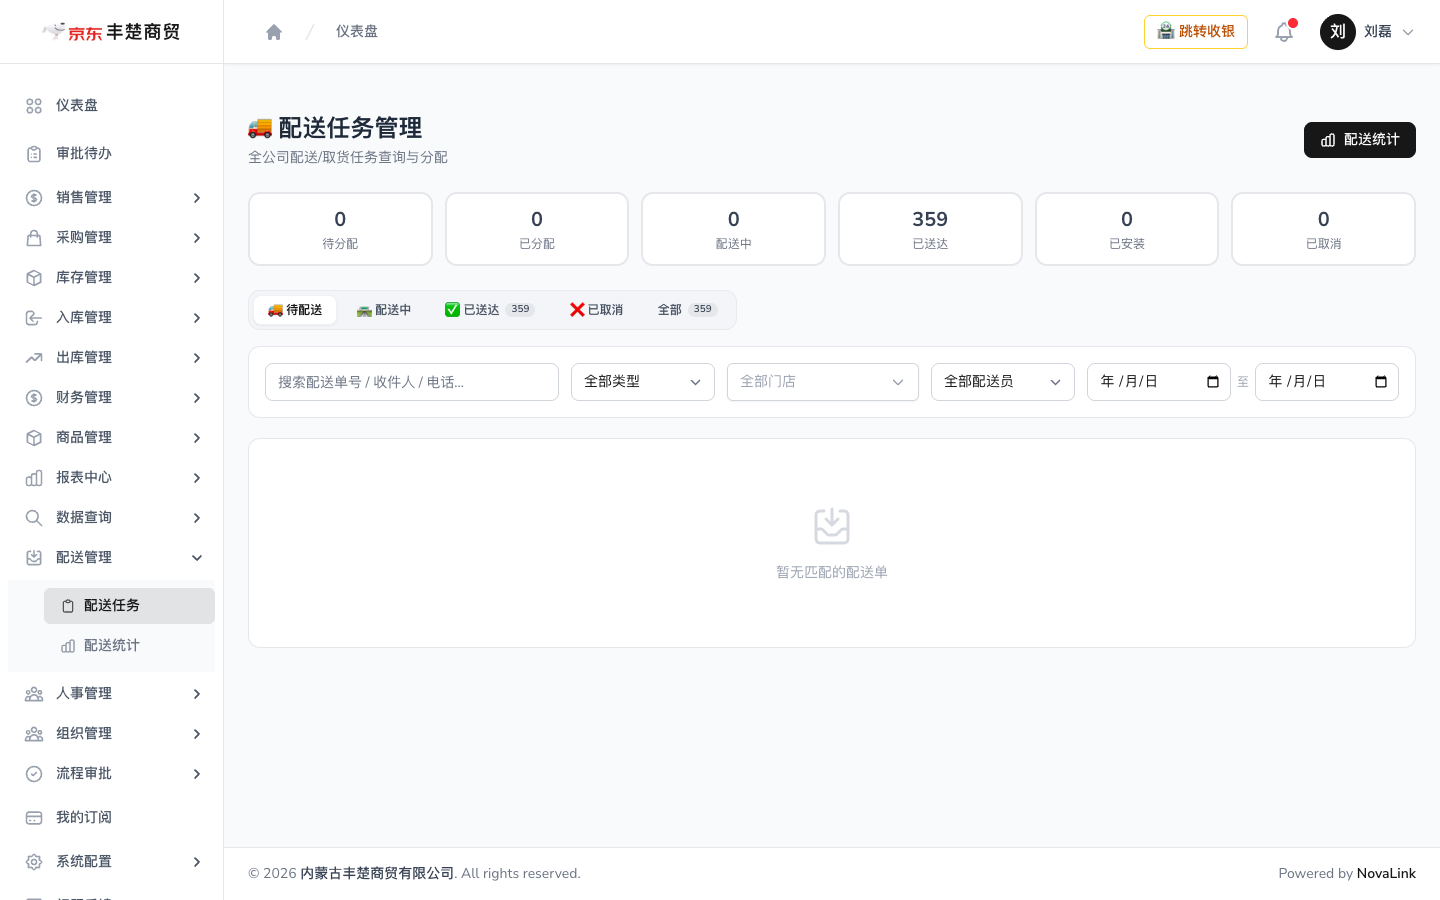
Task: Open 配送任务 in the sidebar submenu
Action: tap(129, 606)
